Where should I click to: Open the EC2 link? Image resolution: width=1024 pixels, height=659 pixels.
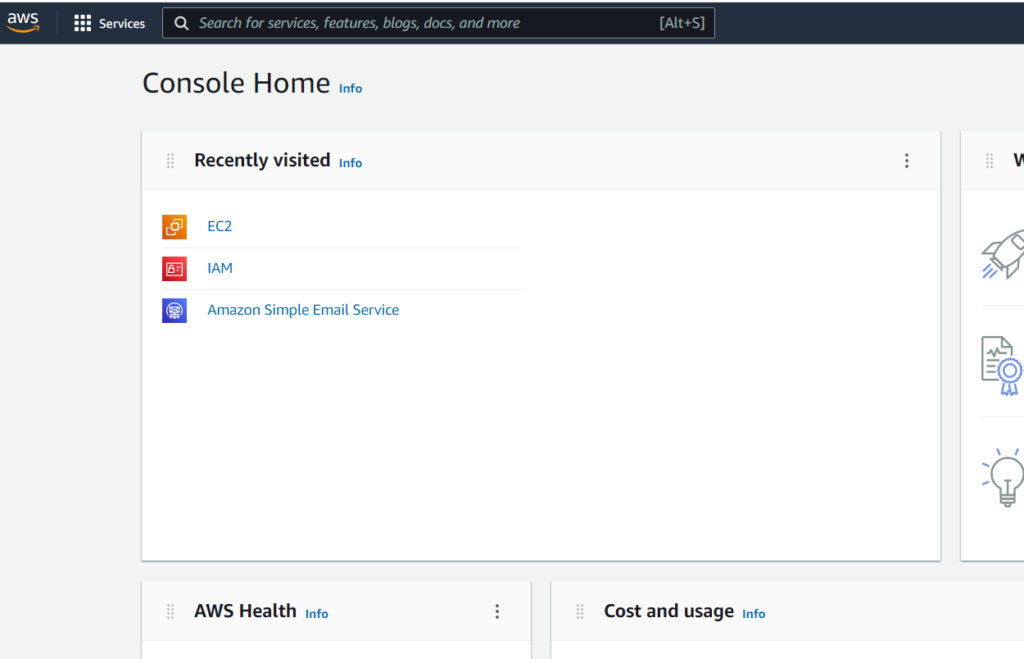219,226
